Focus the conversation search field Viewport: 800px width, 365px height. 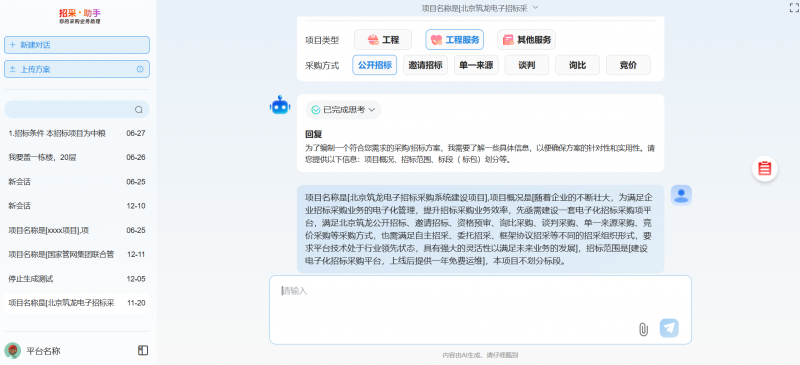click(x=77, y=109)
